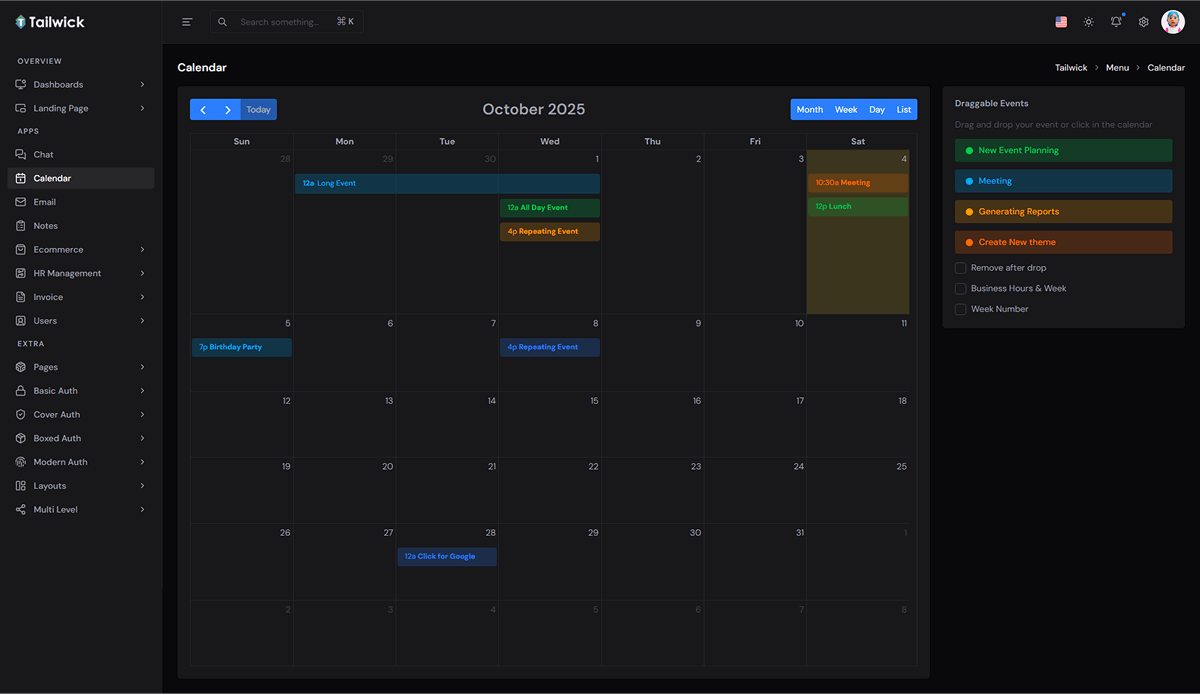Open settings via the gear icon
1200x695 pixels.
coord(1144,22)
